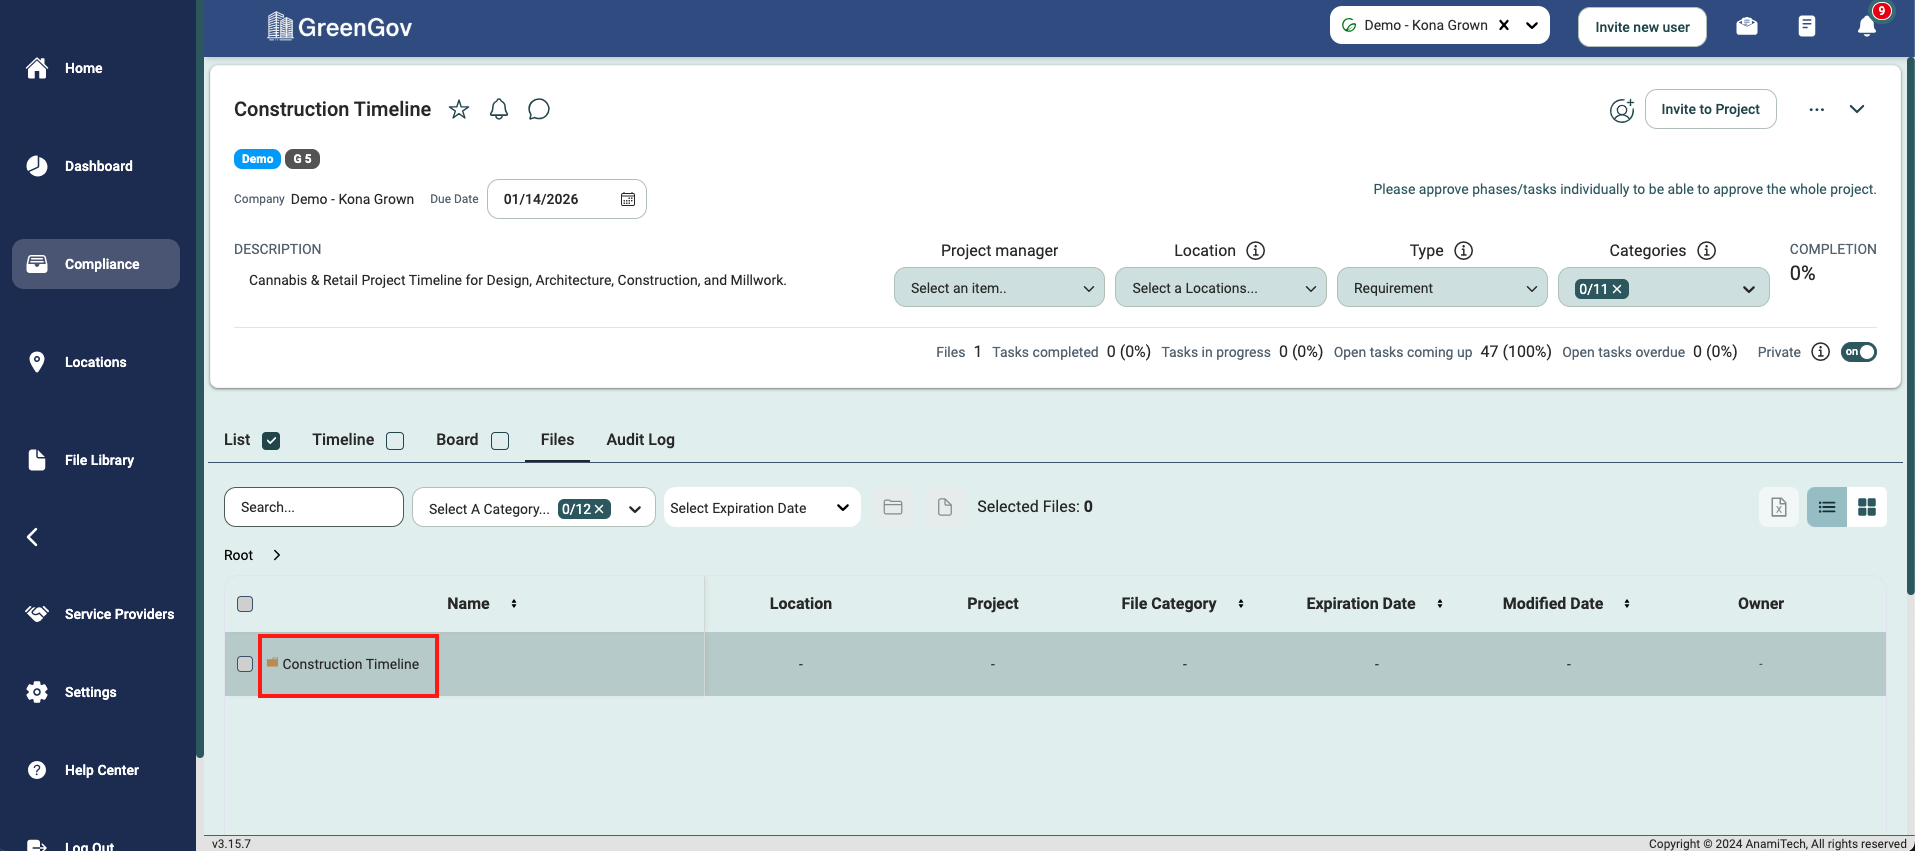Click the file Search input field
Screen dimensions: 1915x851
coord(314,507)
